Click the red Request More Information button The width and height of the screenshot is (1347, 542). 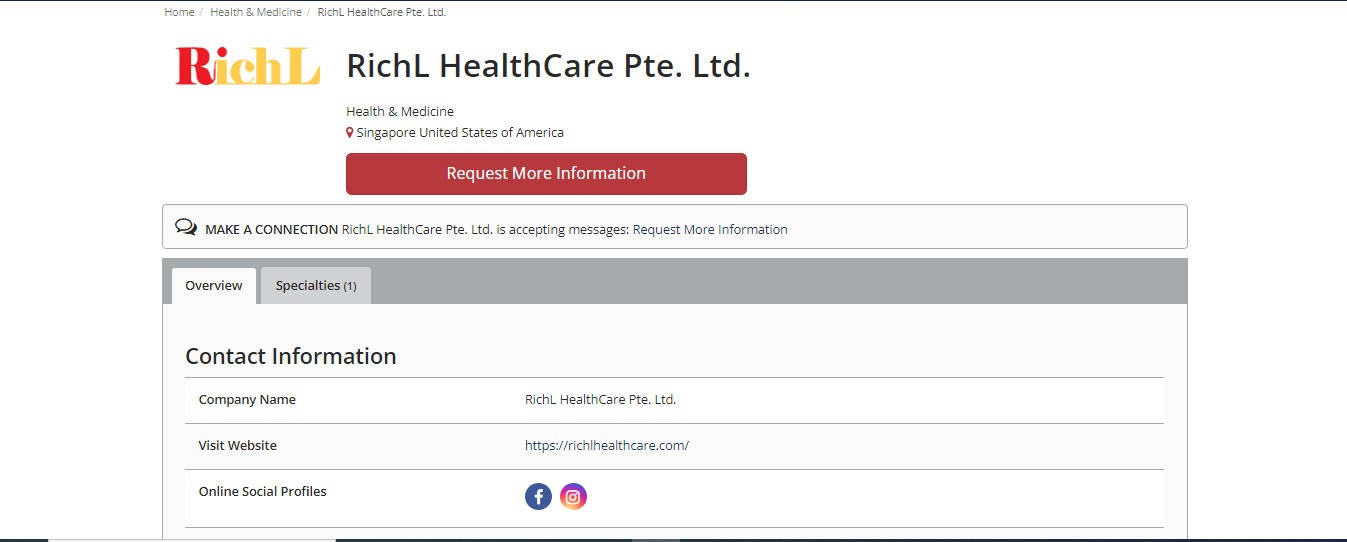(x=546, y=174)
